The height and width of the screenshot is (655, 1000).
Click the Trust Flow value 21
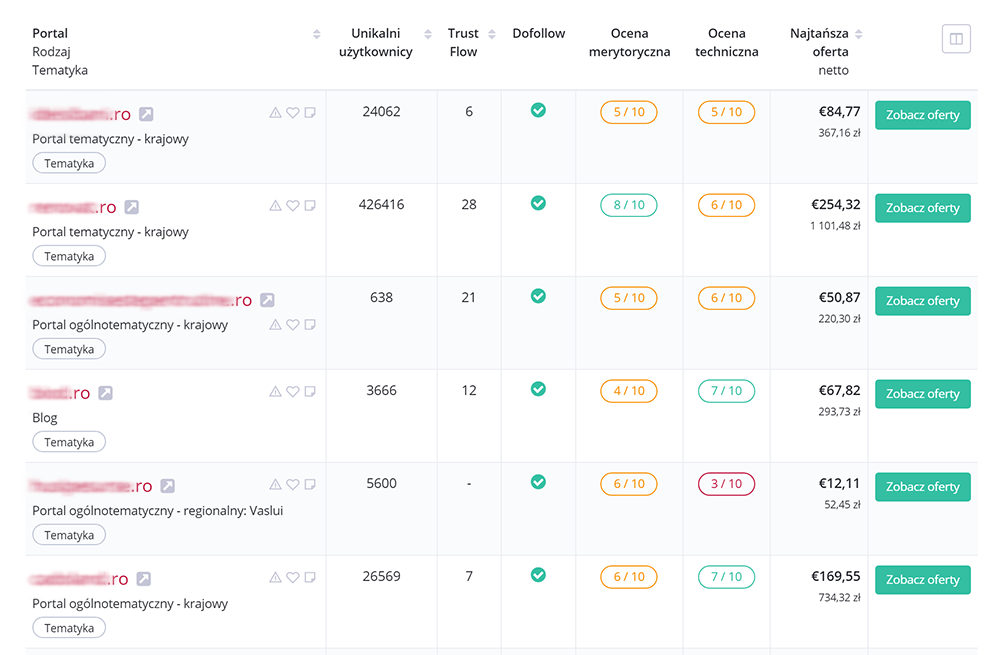pos(469,297)
